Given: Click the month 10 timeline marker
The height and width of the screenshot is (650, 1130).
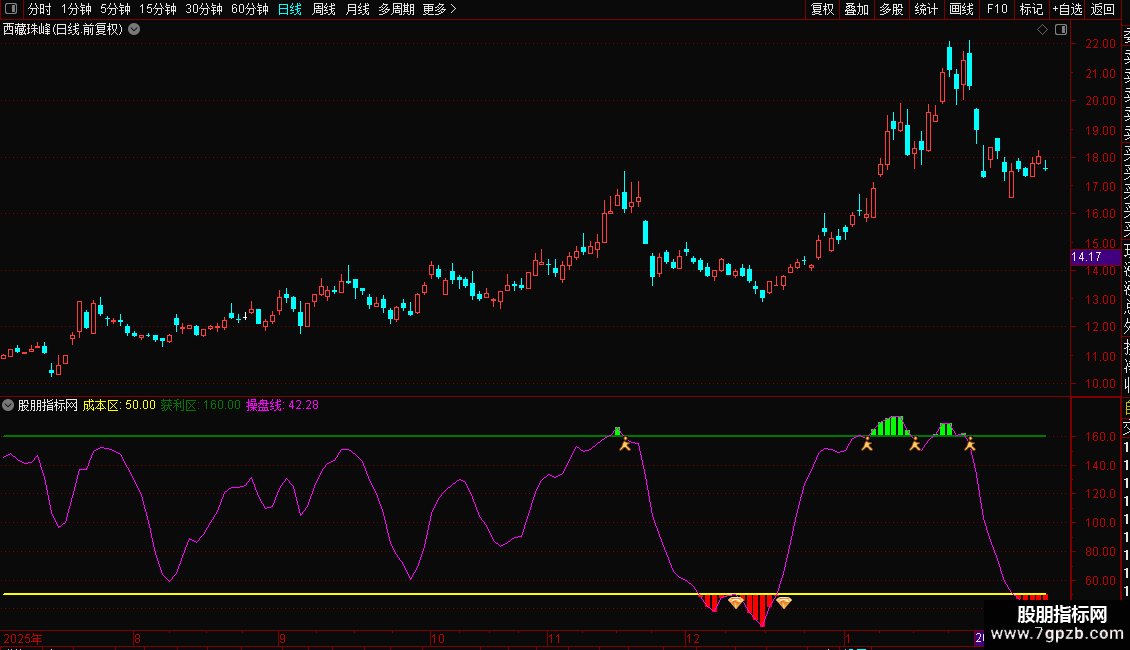Looking at the screenshot, I should tap(437, 638).
